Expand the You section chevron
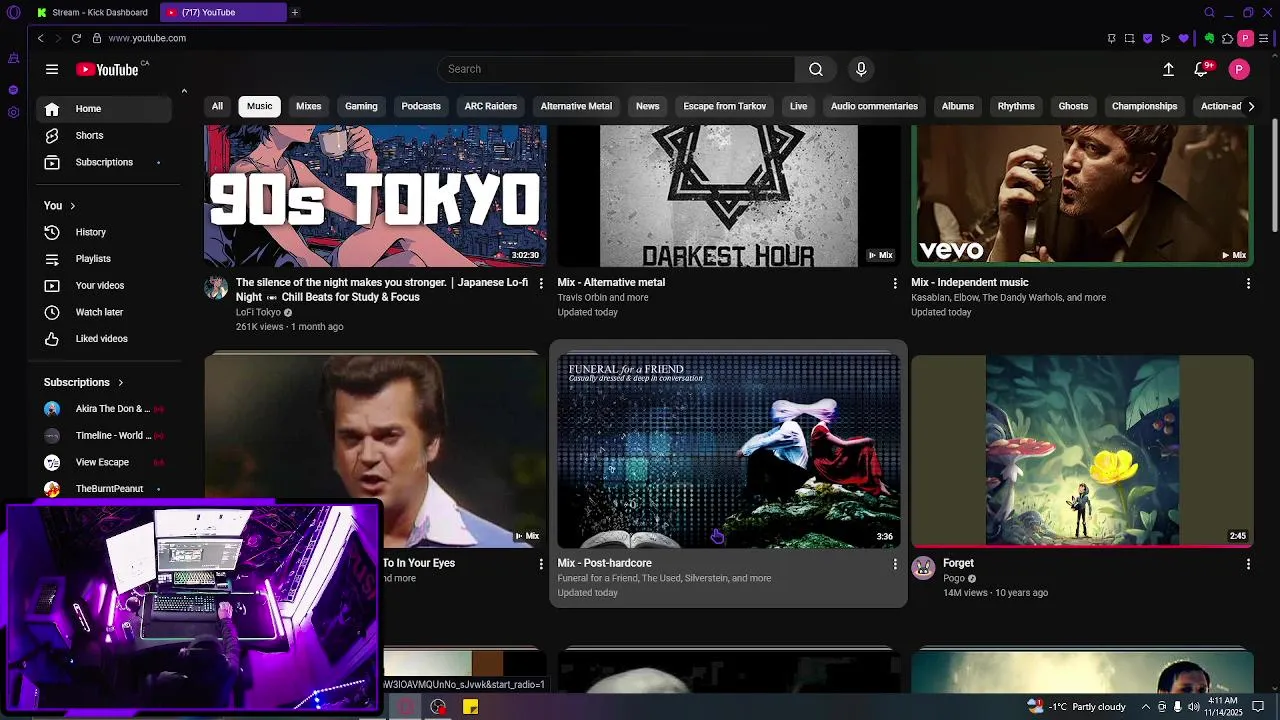Image resolution: width=1280 pixels, height=720 pixels. point(72,206)
